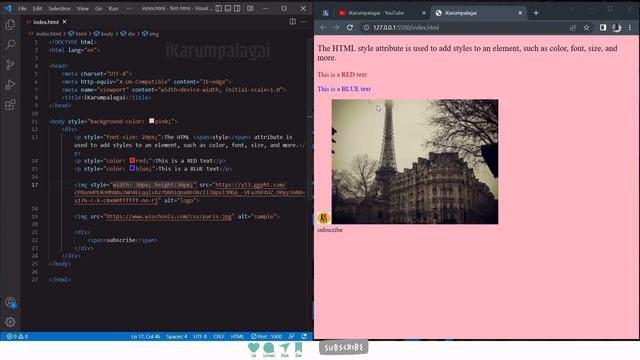
Task: Reload the browser page
Action: point(350,27)
